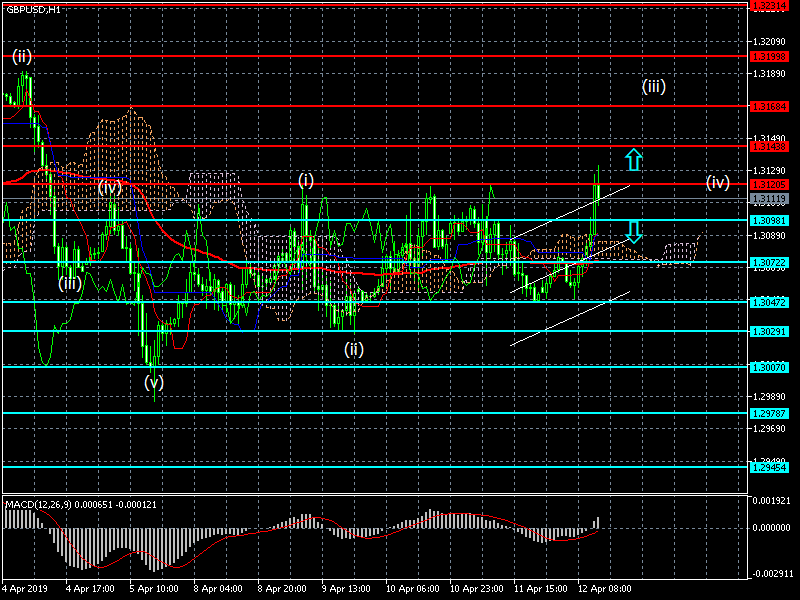Click the (iii) wave label near left lows
Screen dimensions: 800x600
pyautogui.click(x=68, y=284)
